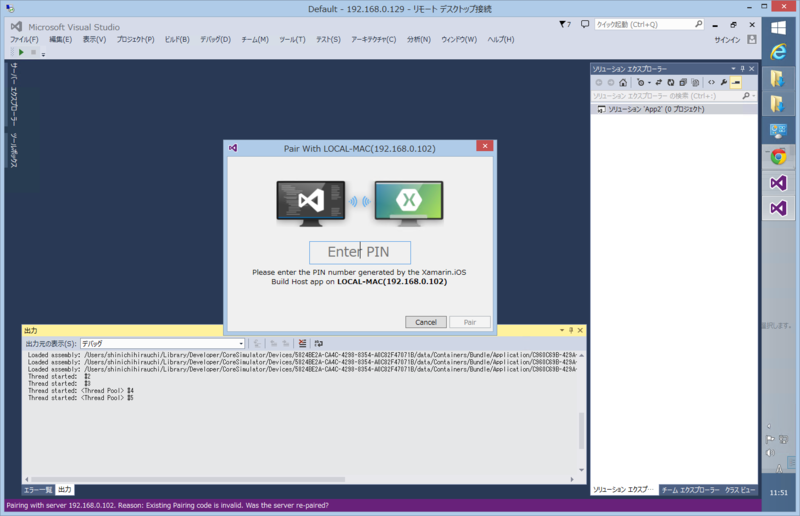
Task: Click the Refresh icon in Solution Explorer
Action: point(671,82)
